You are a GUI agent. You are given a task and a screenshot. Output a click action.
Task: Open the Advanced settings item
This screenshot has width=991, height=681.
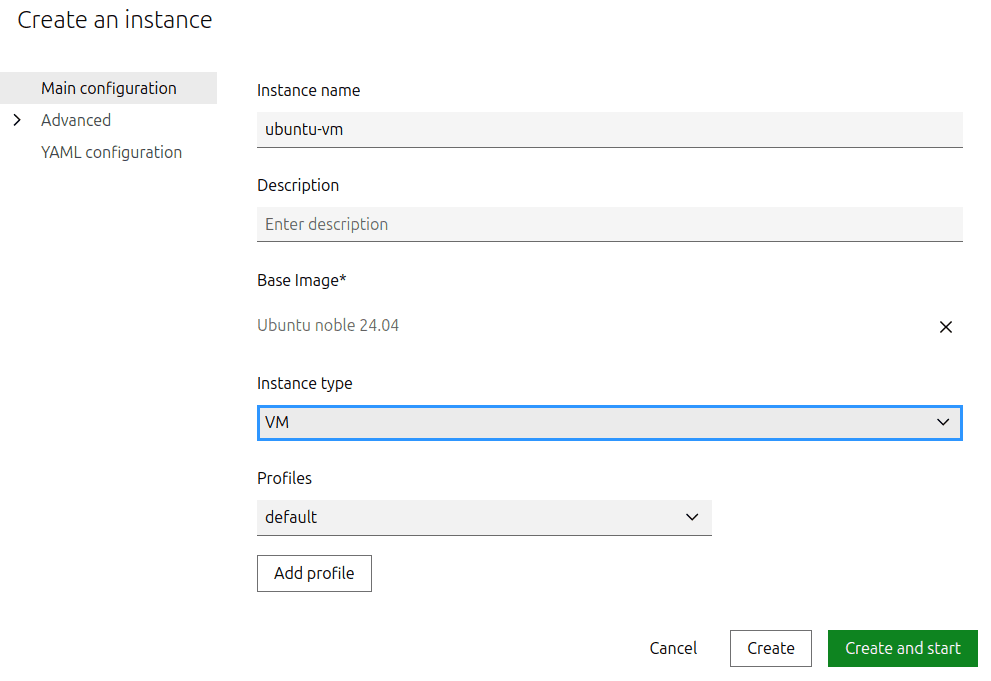coord(76,120)
